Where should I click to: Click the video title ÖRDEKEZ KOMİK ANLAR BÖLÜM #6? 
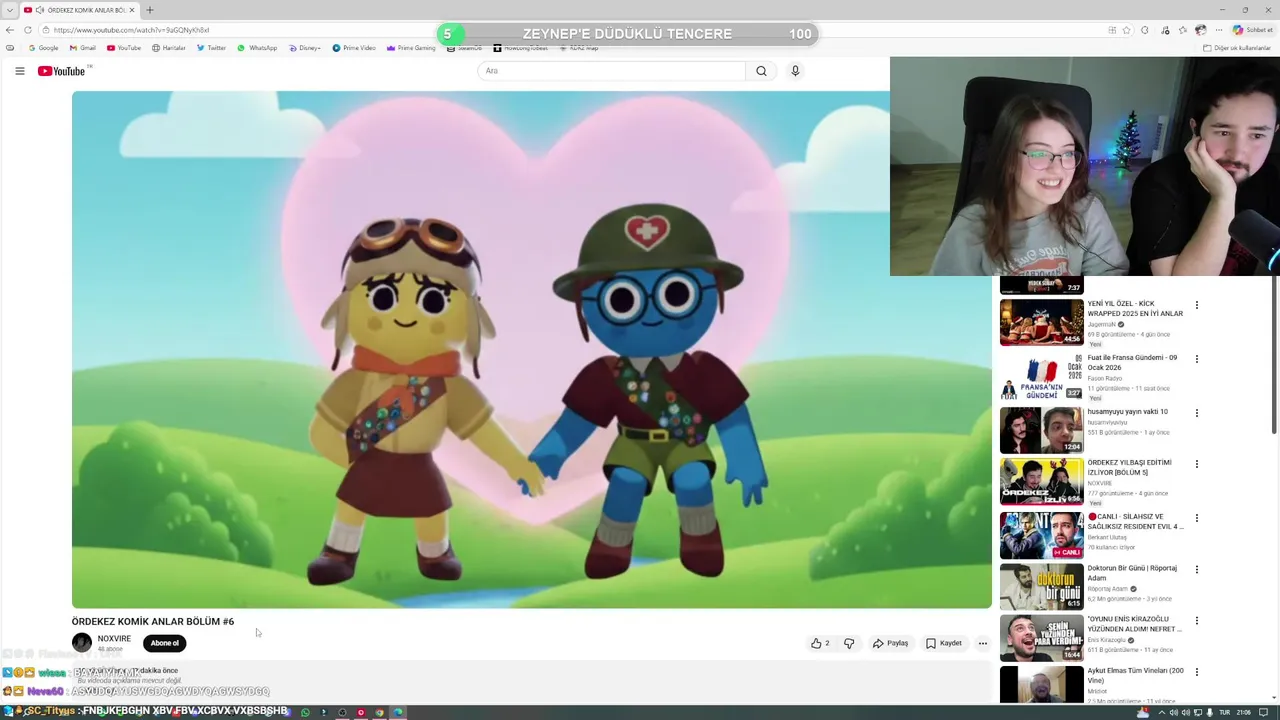pos(153,621)
